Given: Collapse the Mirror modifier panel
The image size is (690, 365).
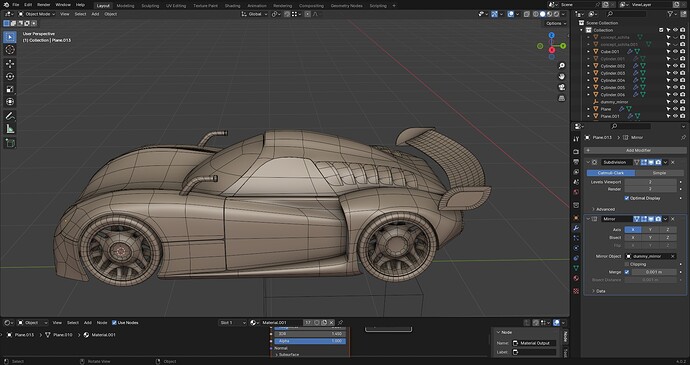Looking at the screenshot, I should point(588,219).
